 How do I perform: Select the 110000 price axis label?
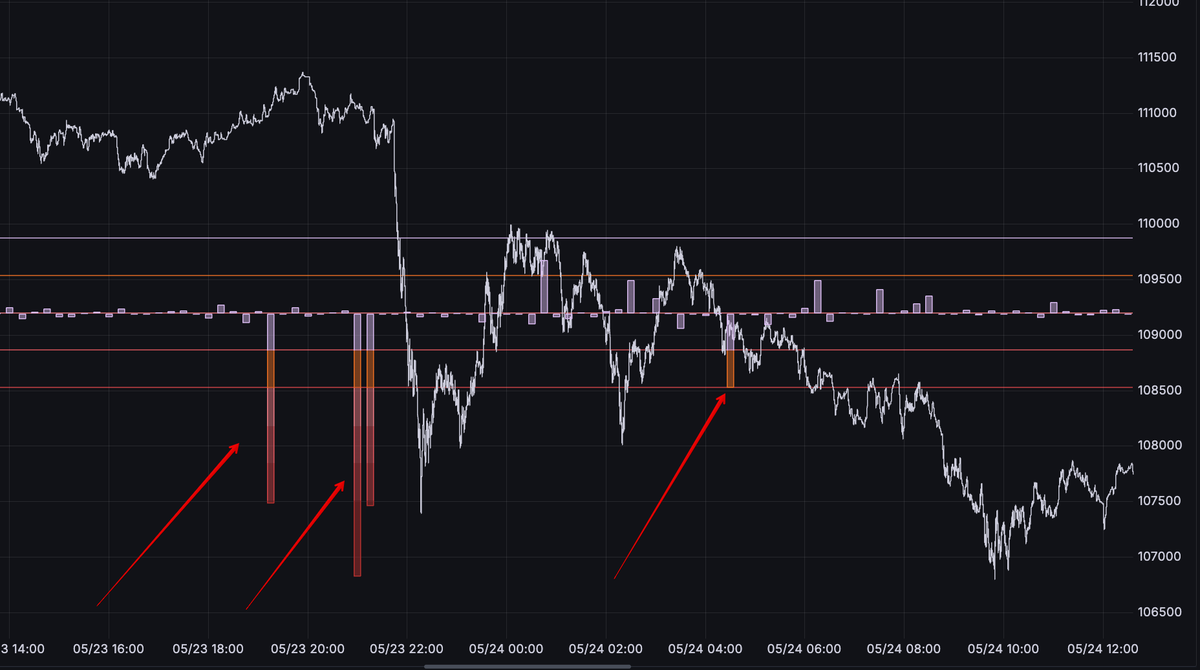(x=1157, y=224)
